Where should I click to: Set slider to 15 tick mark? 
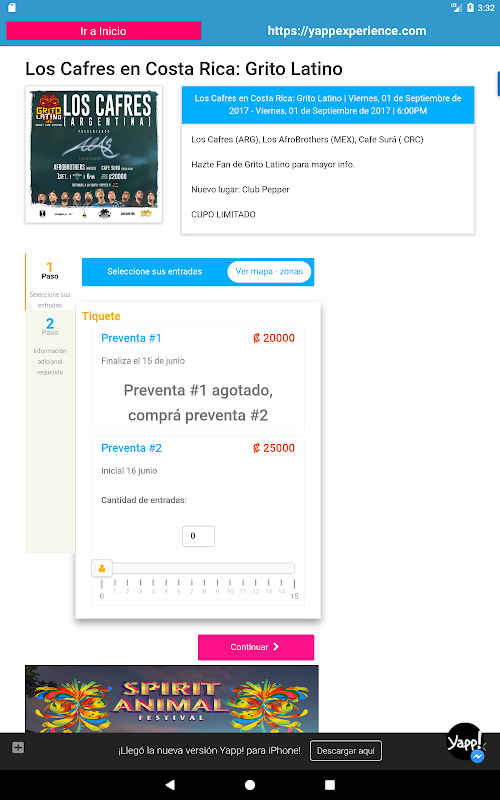pyautogui.click(x=294, y=585)
